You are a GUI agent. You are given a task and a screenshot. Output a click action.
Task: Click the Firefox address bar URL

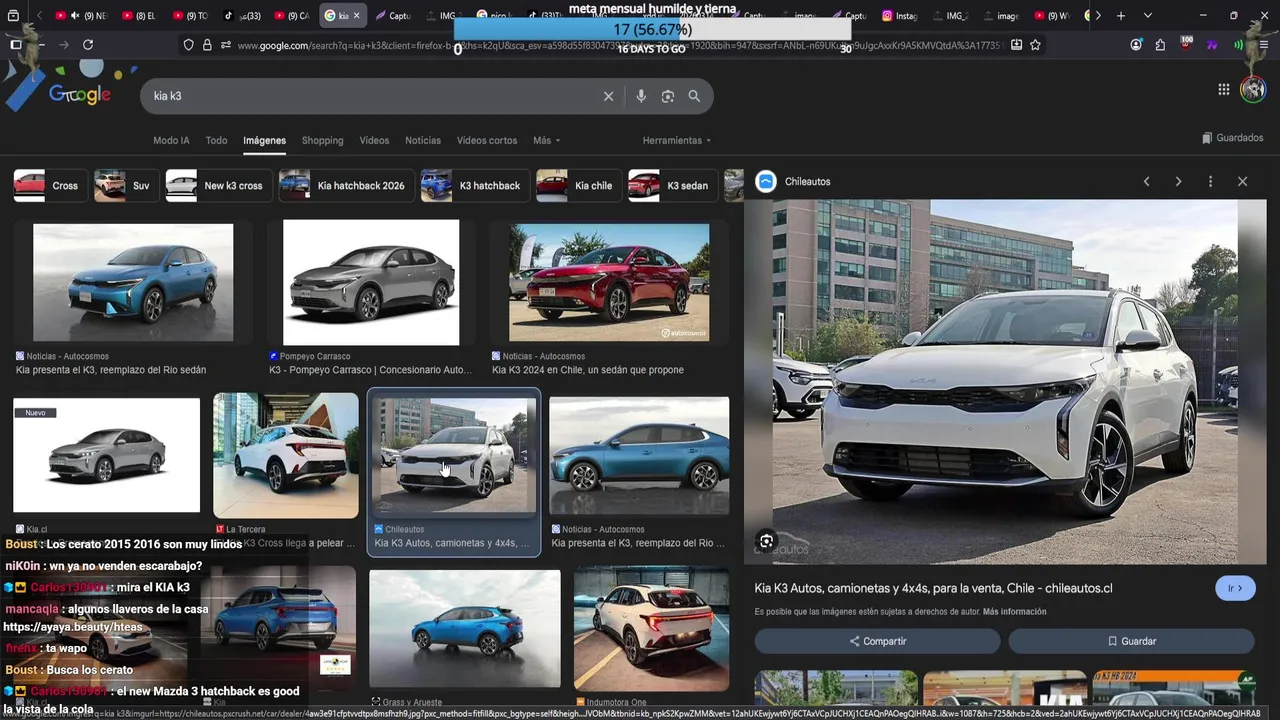point(620,45)
